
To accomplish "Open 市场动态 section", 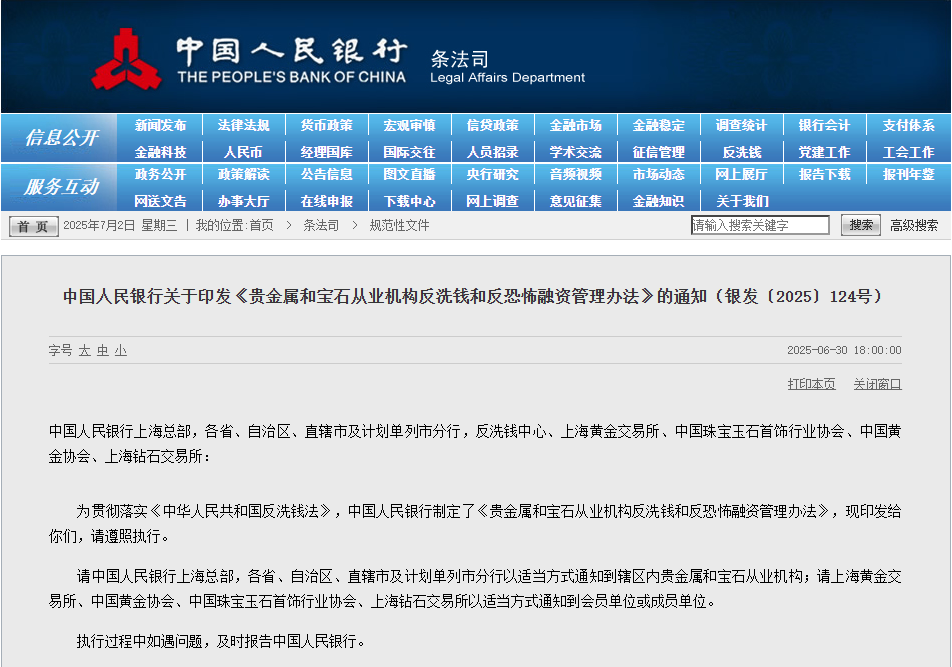I will [x=659, y=174].
